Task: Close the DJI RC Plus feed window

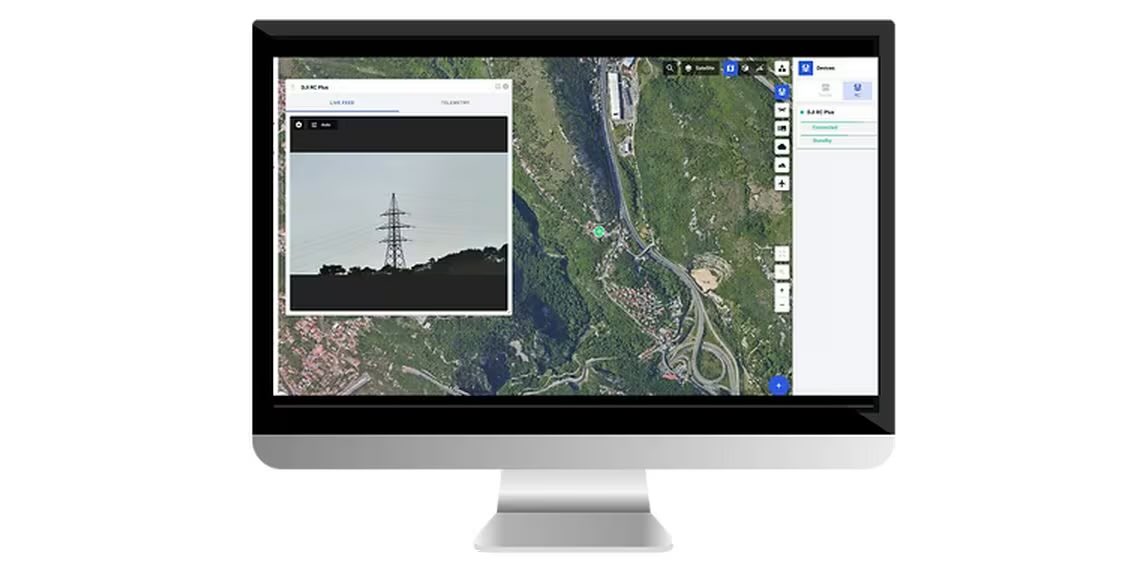Action: tap(506, 86)
